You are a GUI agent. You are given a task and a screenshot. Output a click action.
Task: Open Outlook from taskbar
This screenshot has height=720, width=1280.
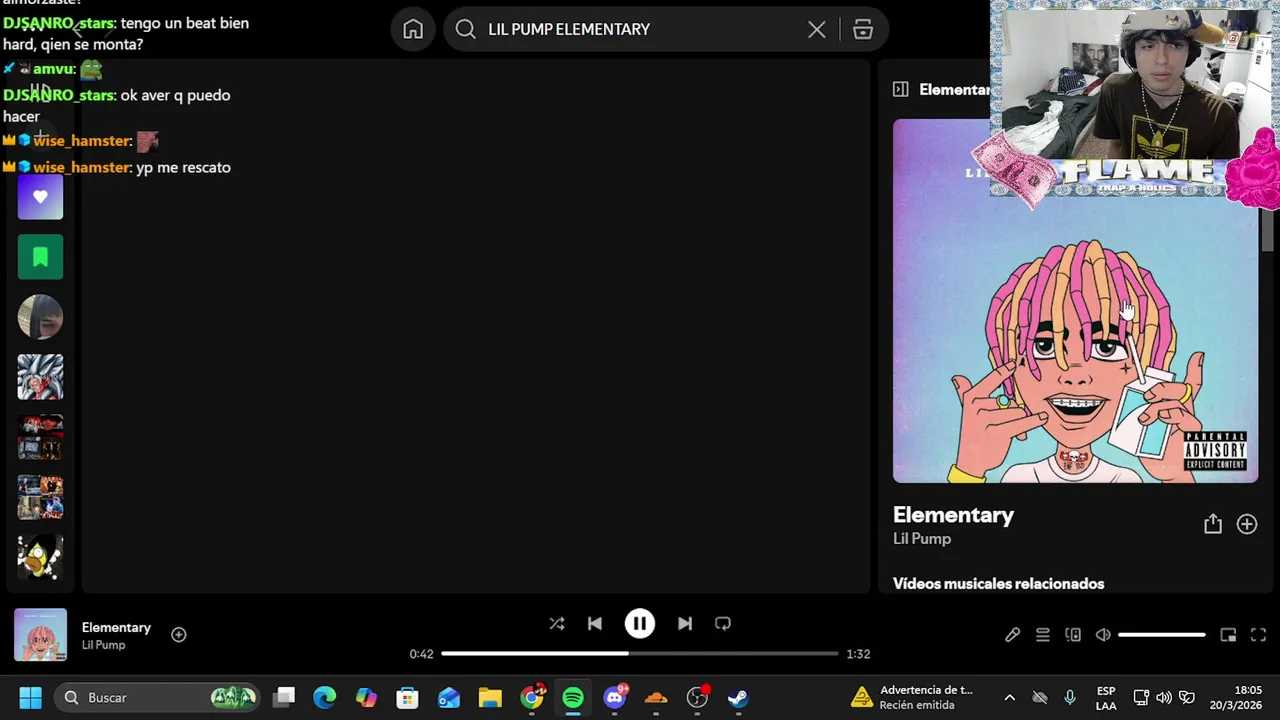(x=448, y=698)
